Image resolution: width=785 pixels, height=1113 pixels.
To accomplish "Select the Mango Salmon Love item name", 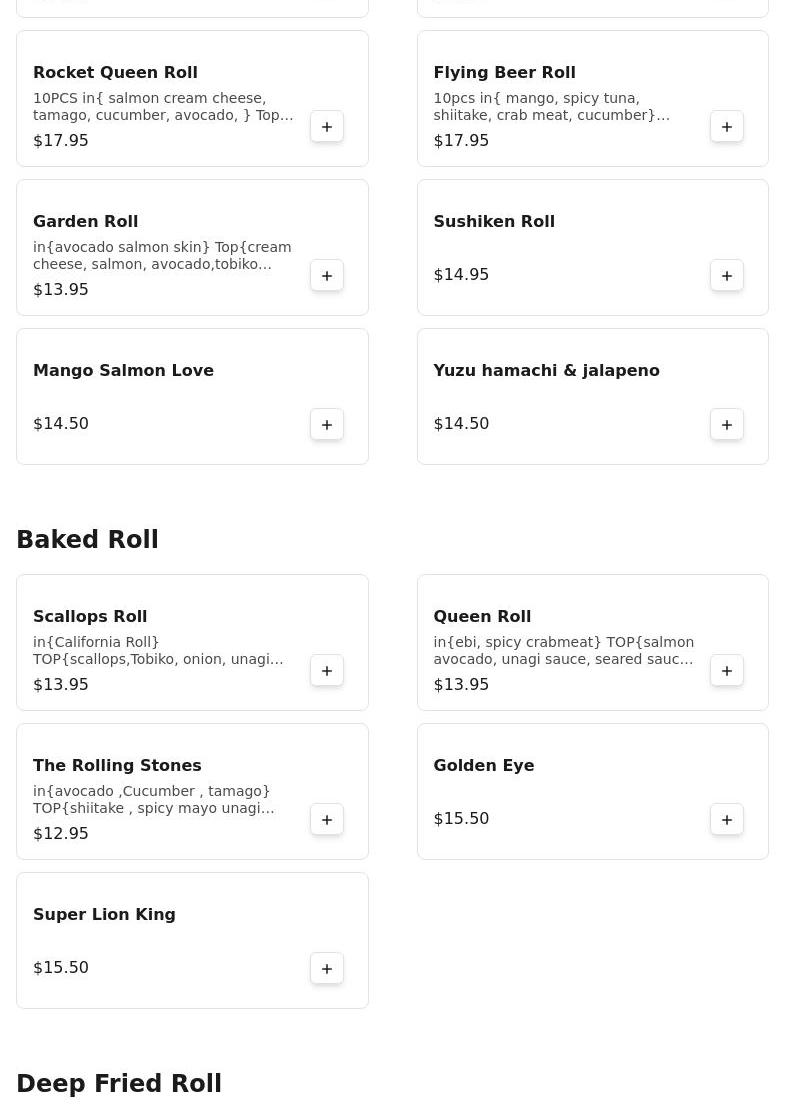I will tap(123, 371).
